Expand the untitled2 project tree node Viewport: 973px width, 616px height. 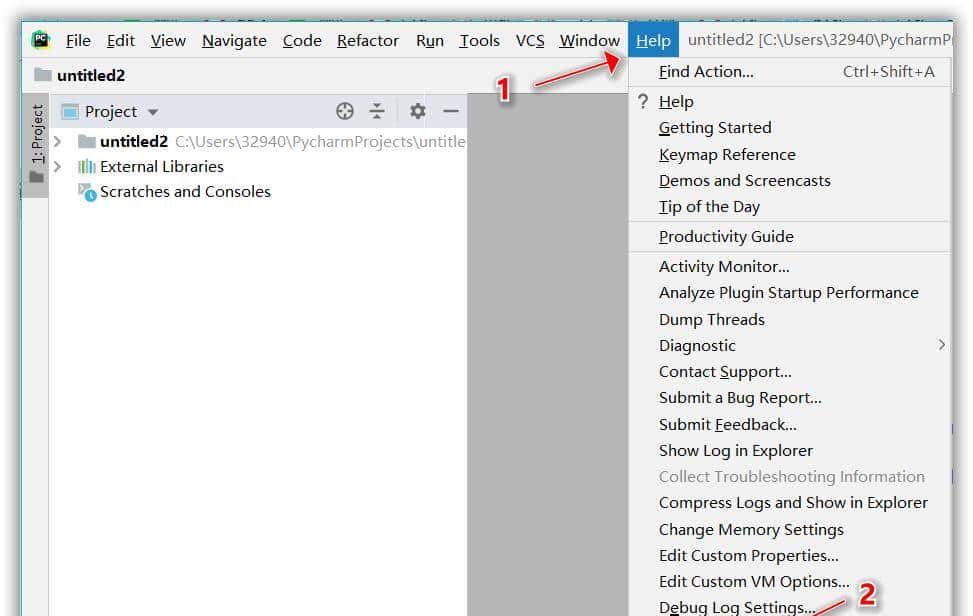[x=58, y=142]
